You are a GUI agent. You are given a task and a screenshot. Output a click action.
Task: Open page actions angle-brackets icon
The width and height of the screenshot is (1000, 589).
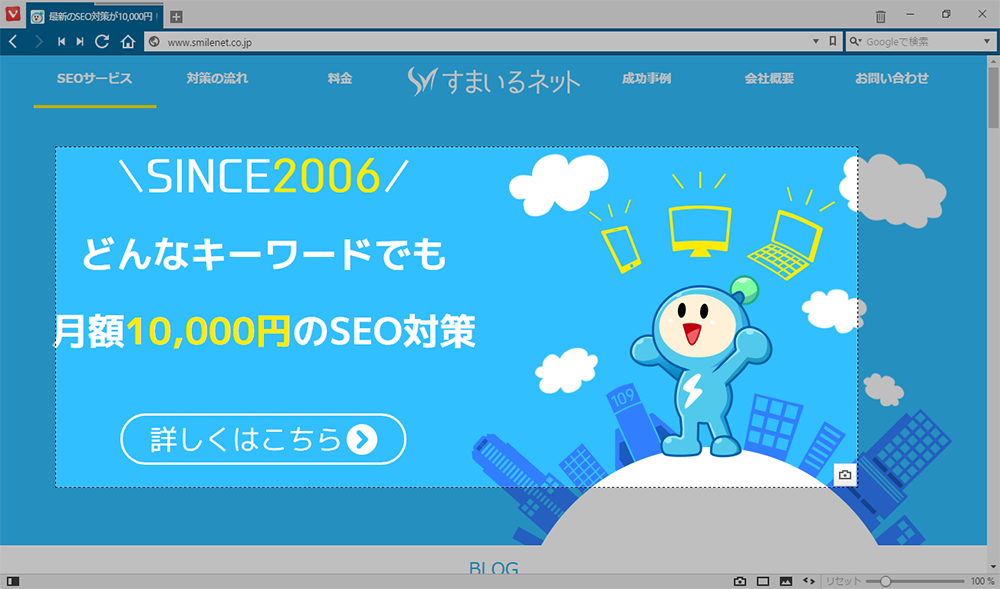click(809, 581)
